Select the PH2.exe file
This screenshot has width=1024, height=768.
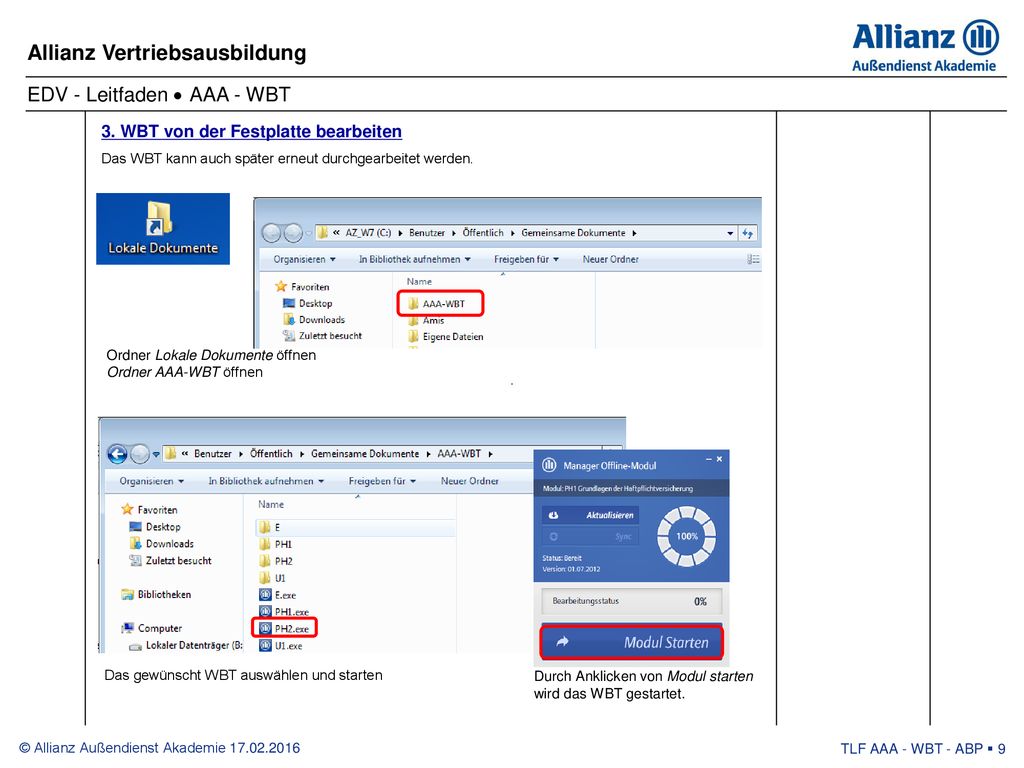(284, 629)
